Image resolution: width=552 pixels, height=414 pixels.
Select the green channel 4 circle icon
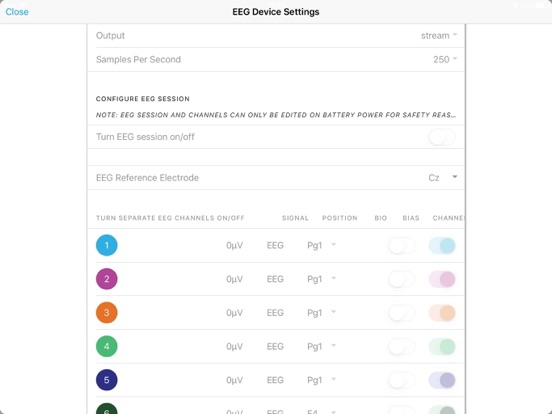[107, 346]
